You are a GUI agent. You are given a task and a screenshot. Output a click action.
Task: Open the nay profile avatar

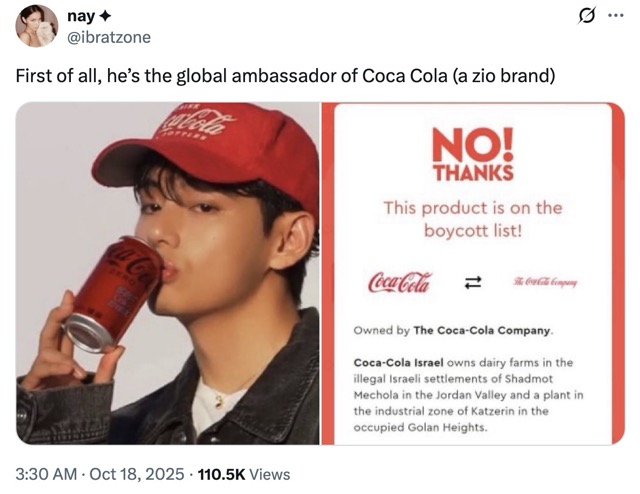click(x=37, y=26)
